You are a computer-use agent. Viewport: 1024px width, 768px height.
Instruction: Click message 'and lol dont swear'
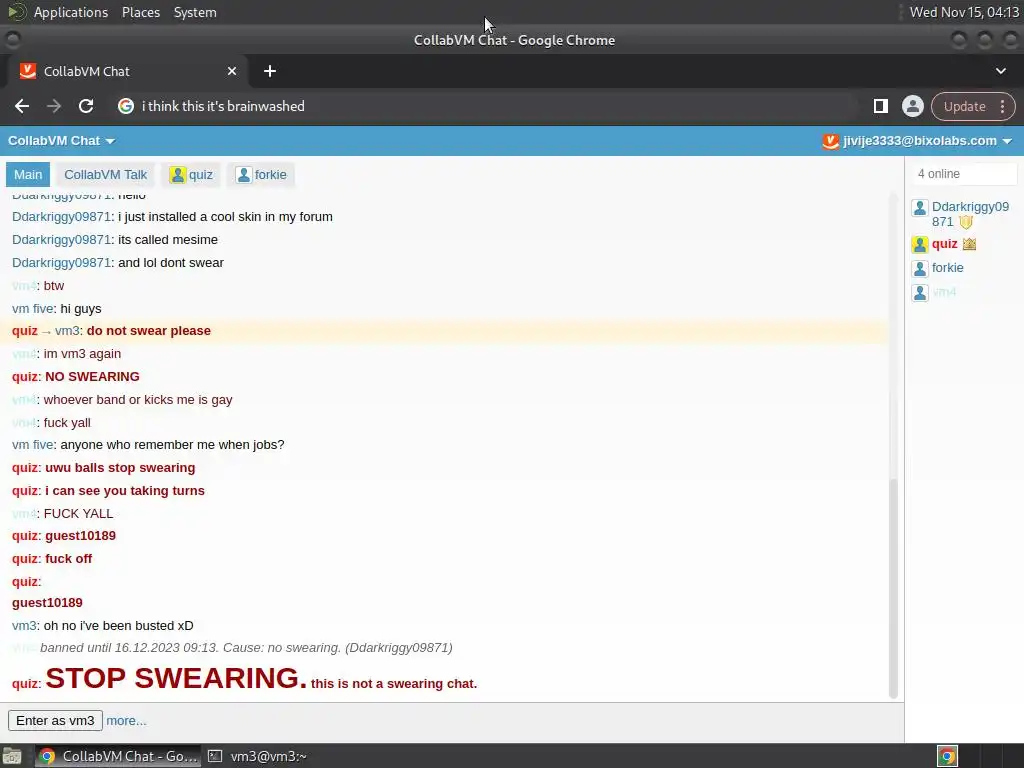tap(171, 263)
